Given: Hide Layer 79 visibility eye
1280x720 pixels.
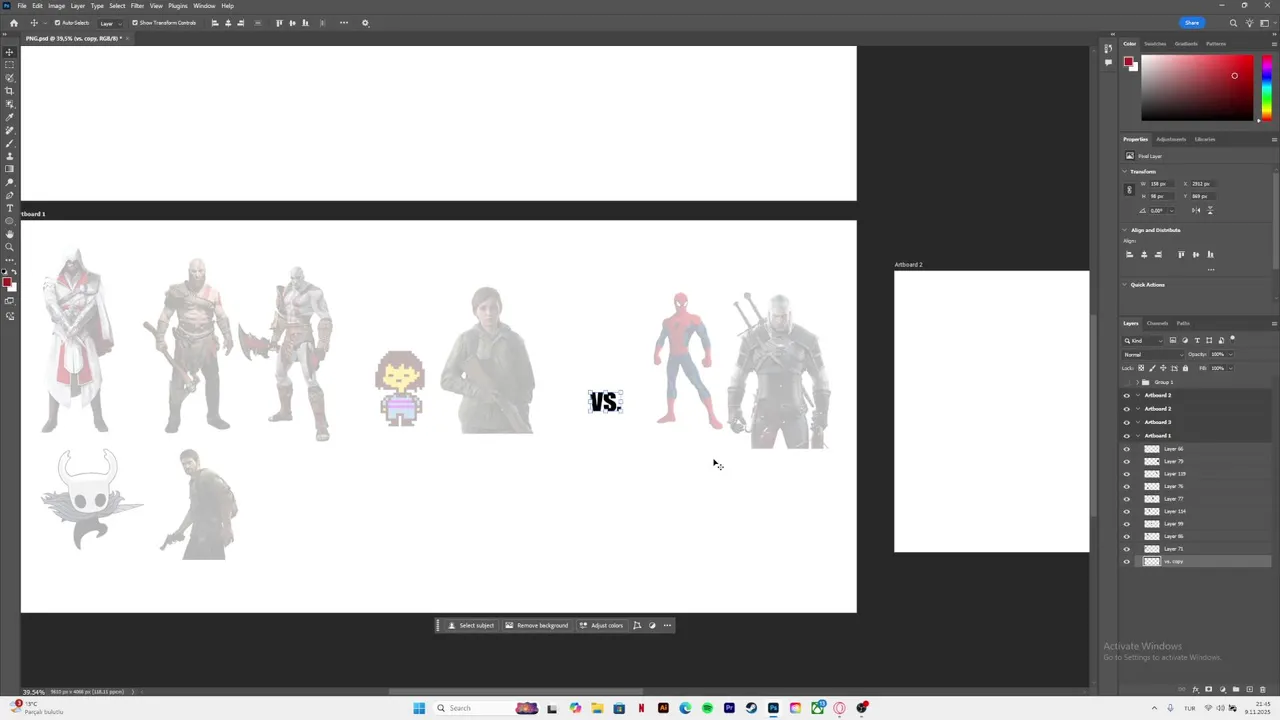Looking at the screenshot, I should [1126, 461].
